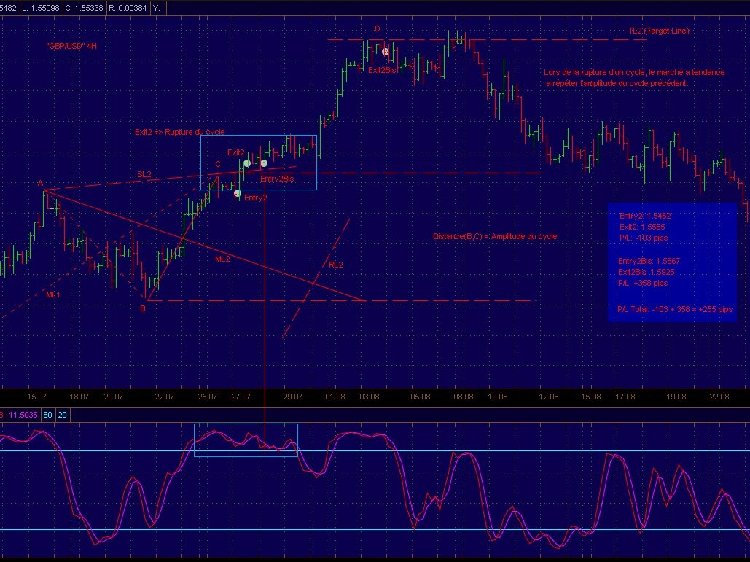Click the 20 oversold level parameter
The height and width of the screenshot is (562, 750).
click(x=62, y=415)
